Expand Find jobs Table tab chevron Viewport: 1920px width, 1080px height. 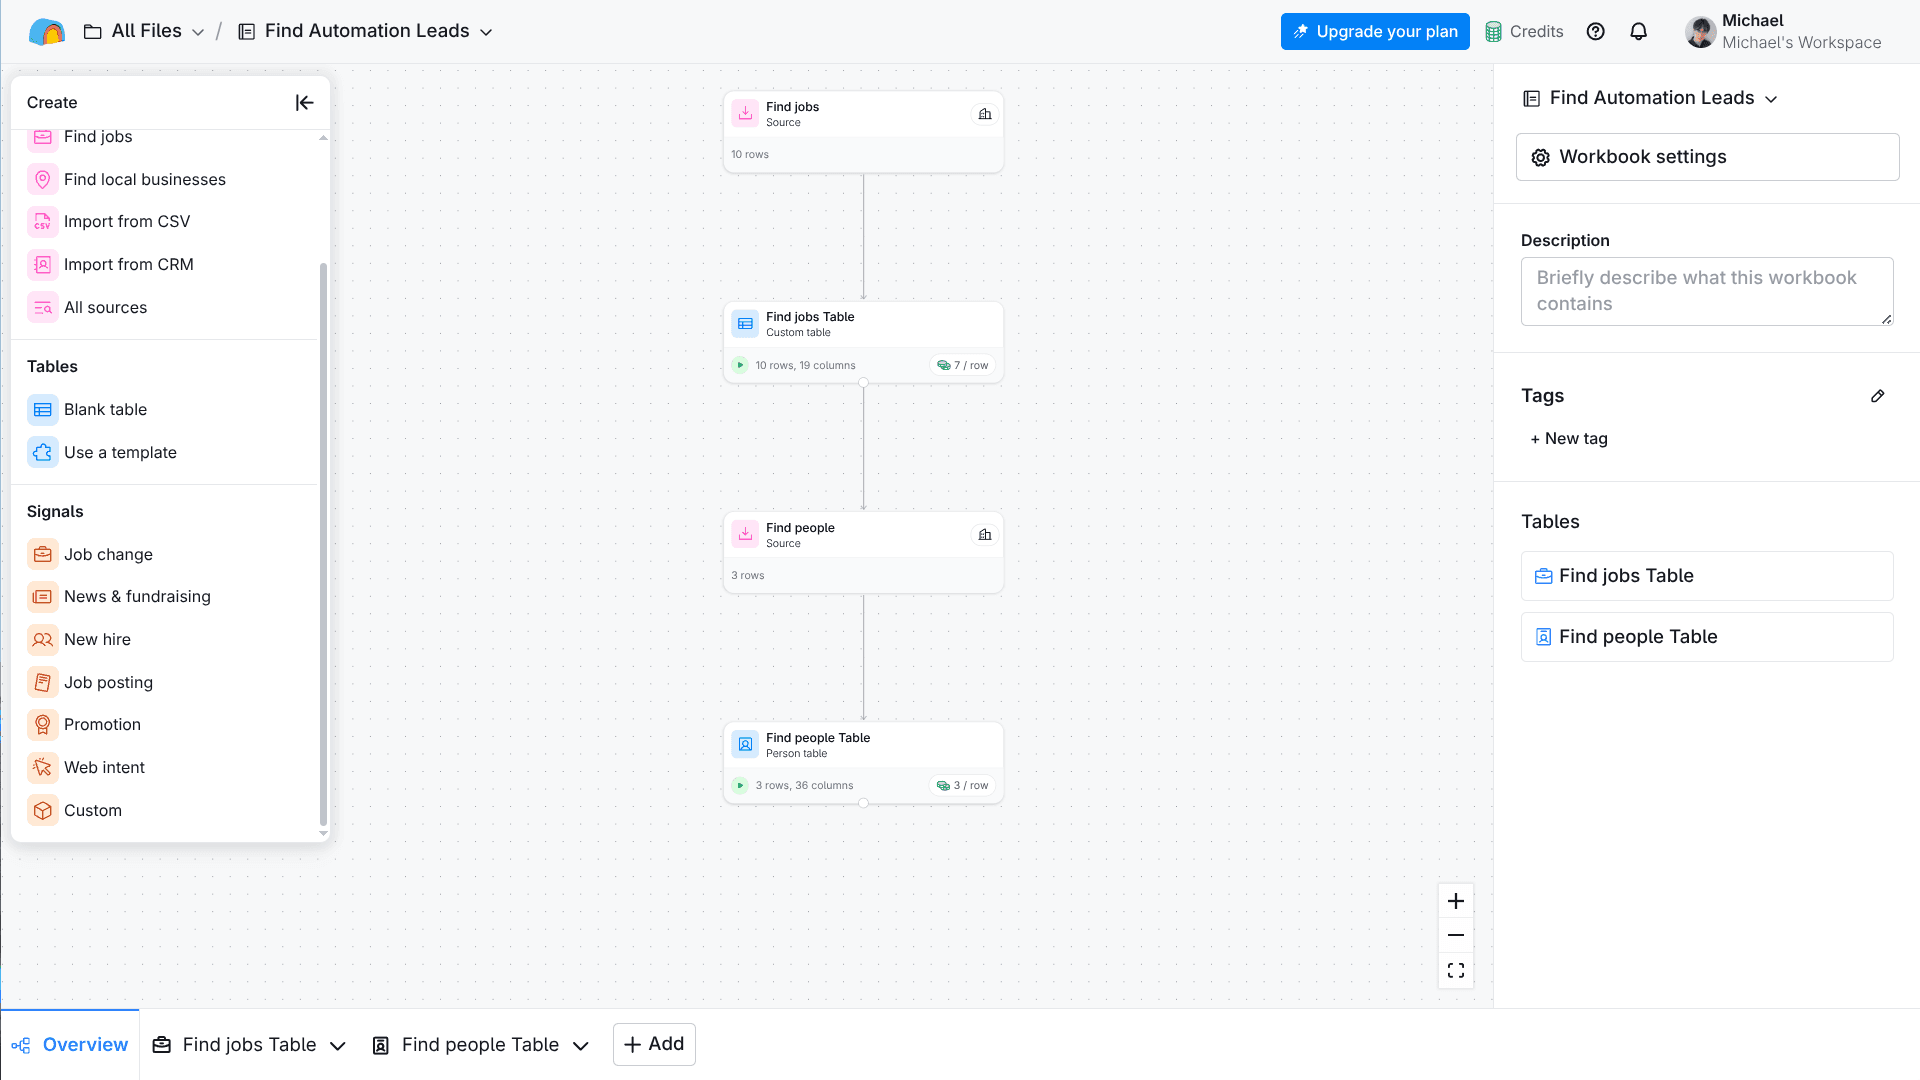[338, 1046]
